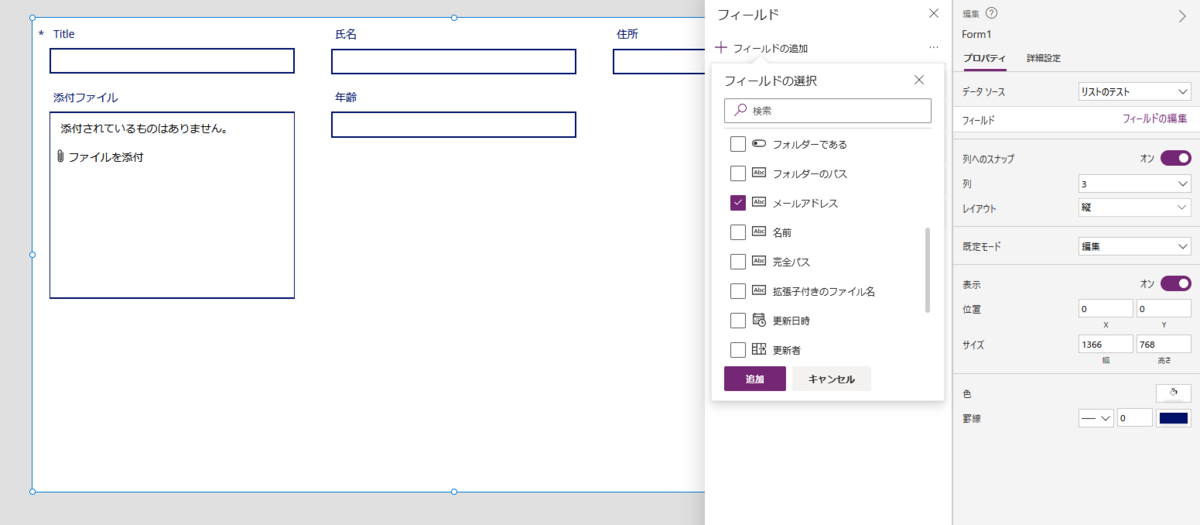The height and width of the screenshot is (525, 1200).
Task: Check the 名前 checkbox
Action: point(738,232)
